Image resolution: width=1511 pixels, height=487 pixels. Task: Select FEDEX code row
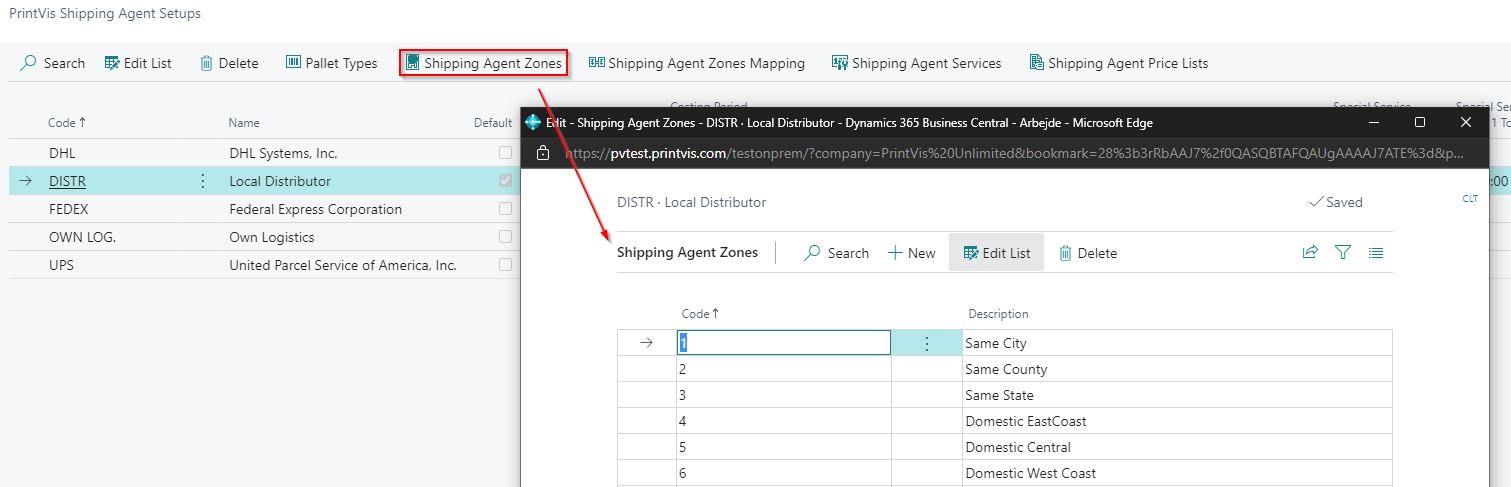pyautogui.click(x=69, y=209)
